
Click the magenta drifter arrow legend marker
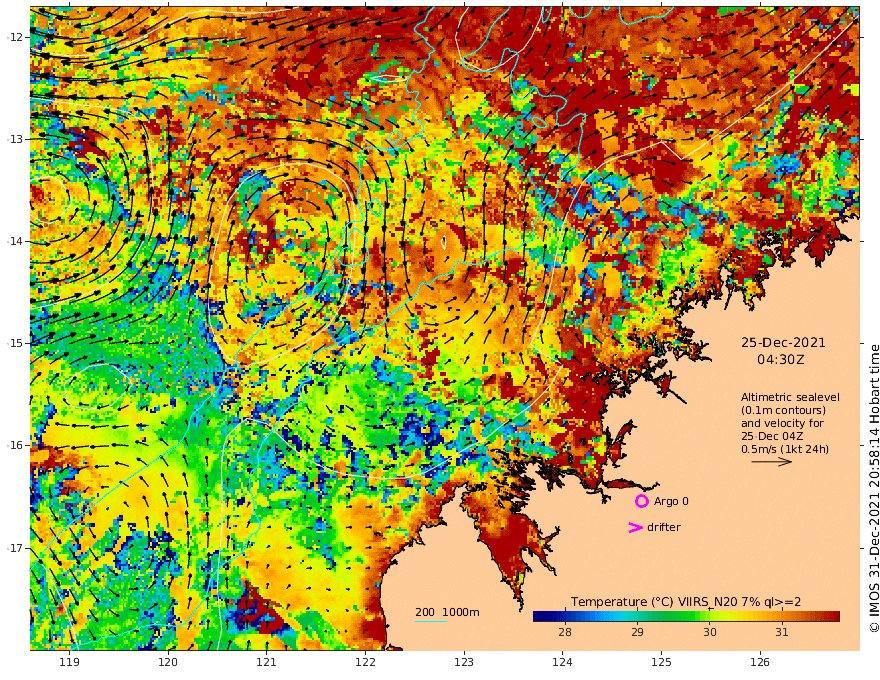[x=635, y=527]
